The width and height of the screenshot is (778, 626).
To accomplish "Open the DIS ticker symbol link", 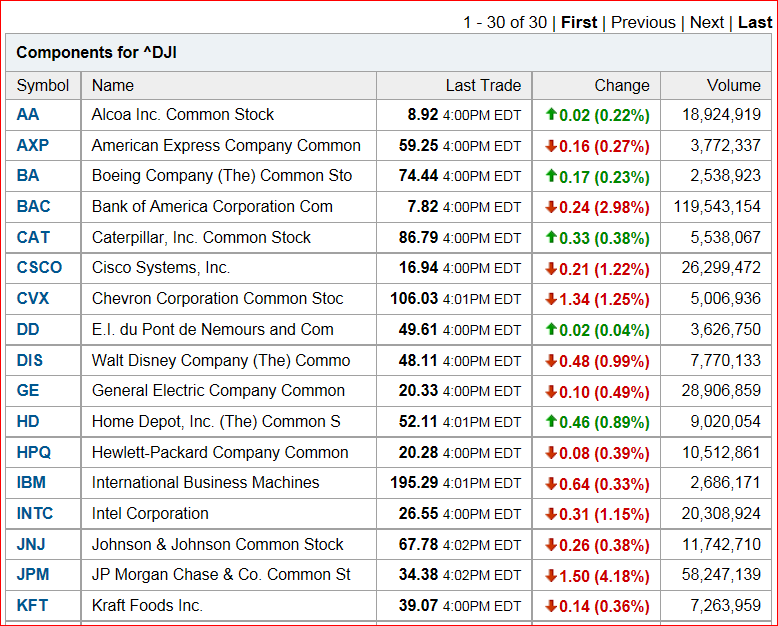I will [x=30, y=360].
